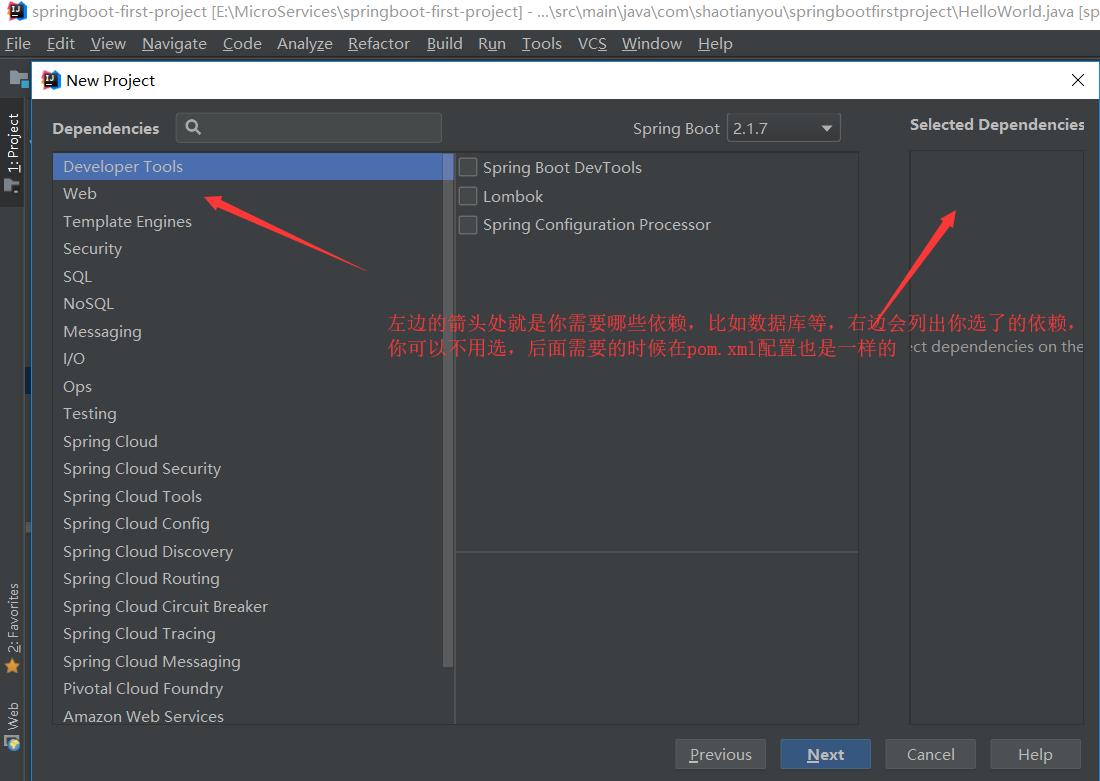Click the IntelliJ IDEA title bar icon
The width and height of the screenshot is (1100, 781).
tap(17, 11)
